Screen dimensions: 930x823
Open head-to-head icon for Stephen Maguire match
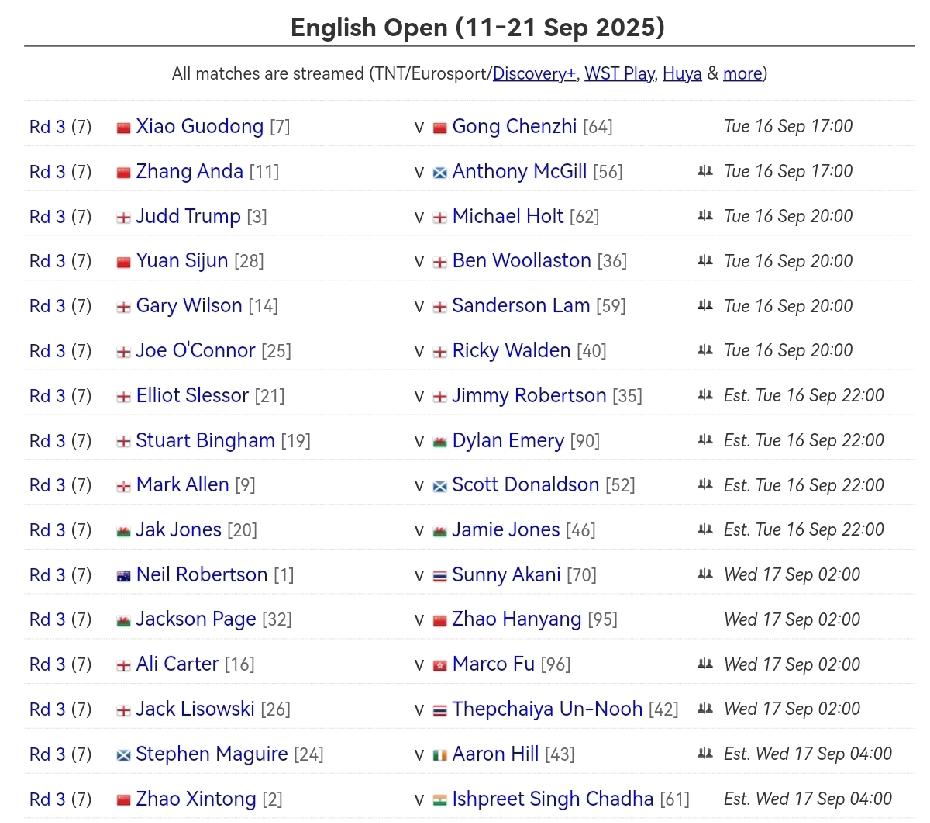[x=705, y=754]
